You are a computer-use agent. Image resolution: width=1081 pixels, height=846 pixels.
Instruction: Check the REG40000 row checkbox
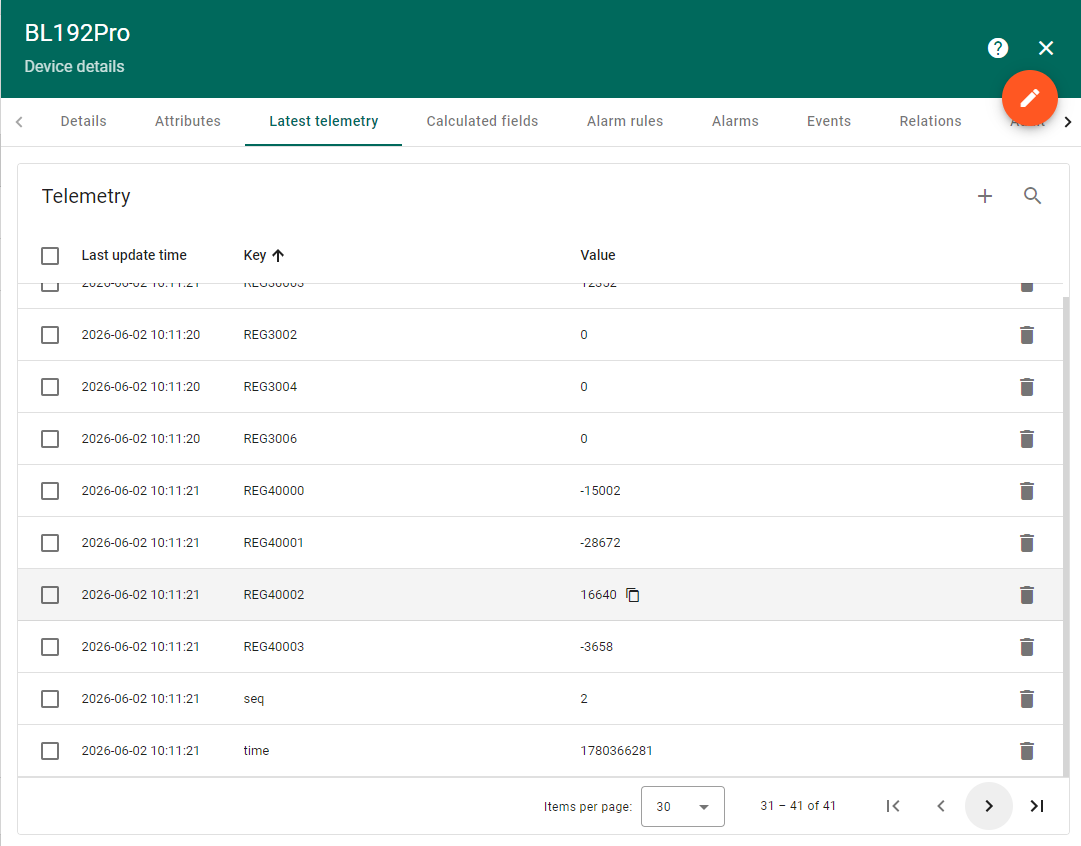point(50,491)
